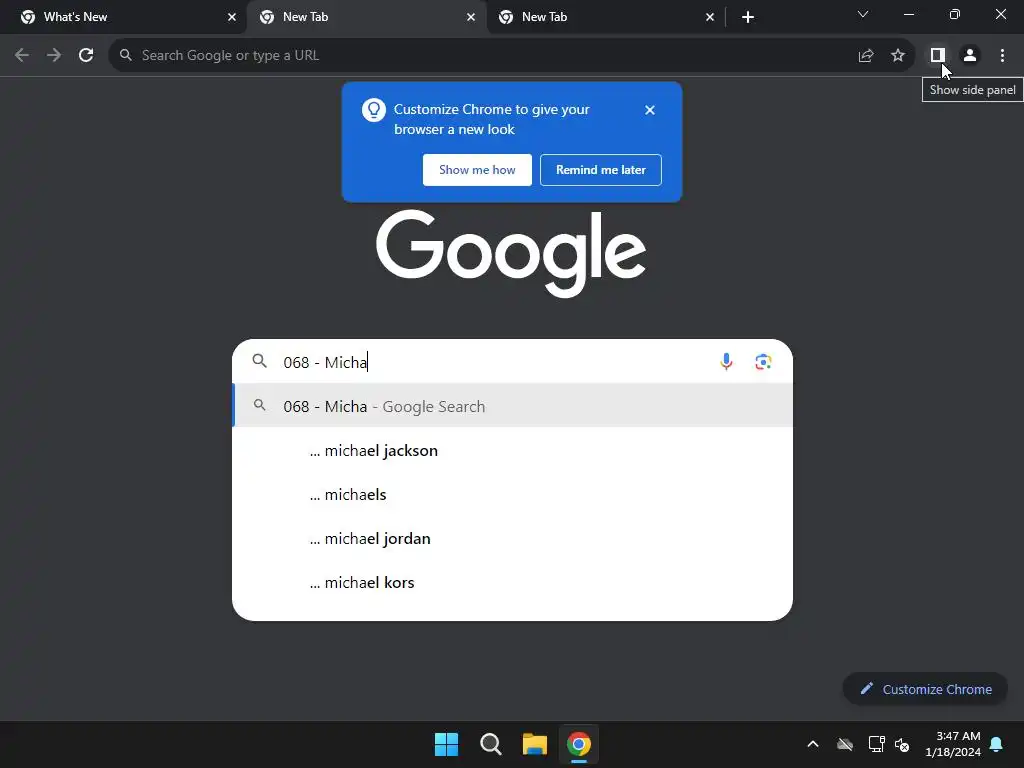Close the active New Tab
Viewport: 1024px width, 768px height.
pyautogui.click(x=471, y=17)
